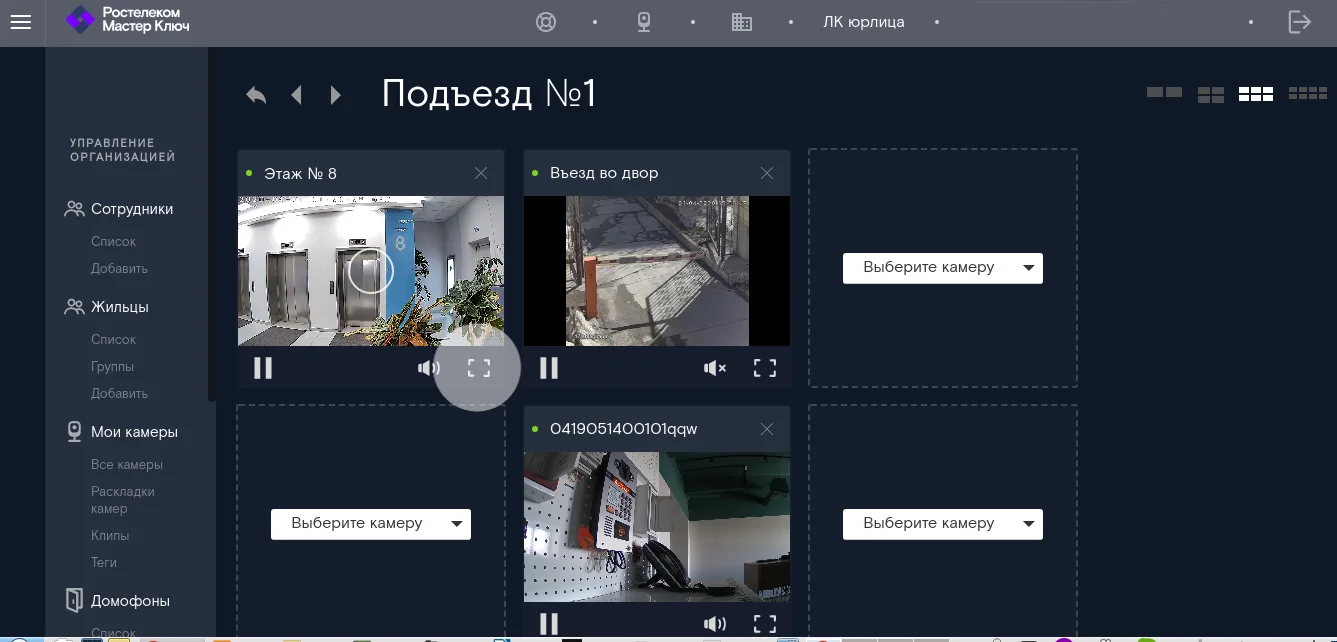Open Домофоны section in sidebar
Viewport: 1337px width, 642px height.
point(130,601)
